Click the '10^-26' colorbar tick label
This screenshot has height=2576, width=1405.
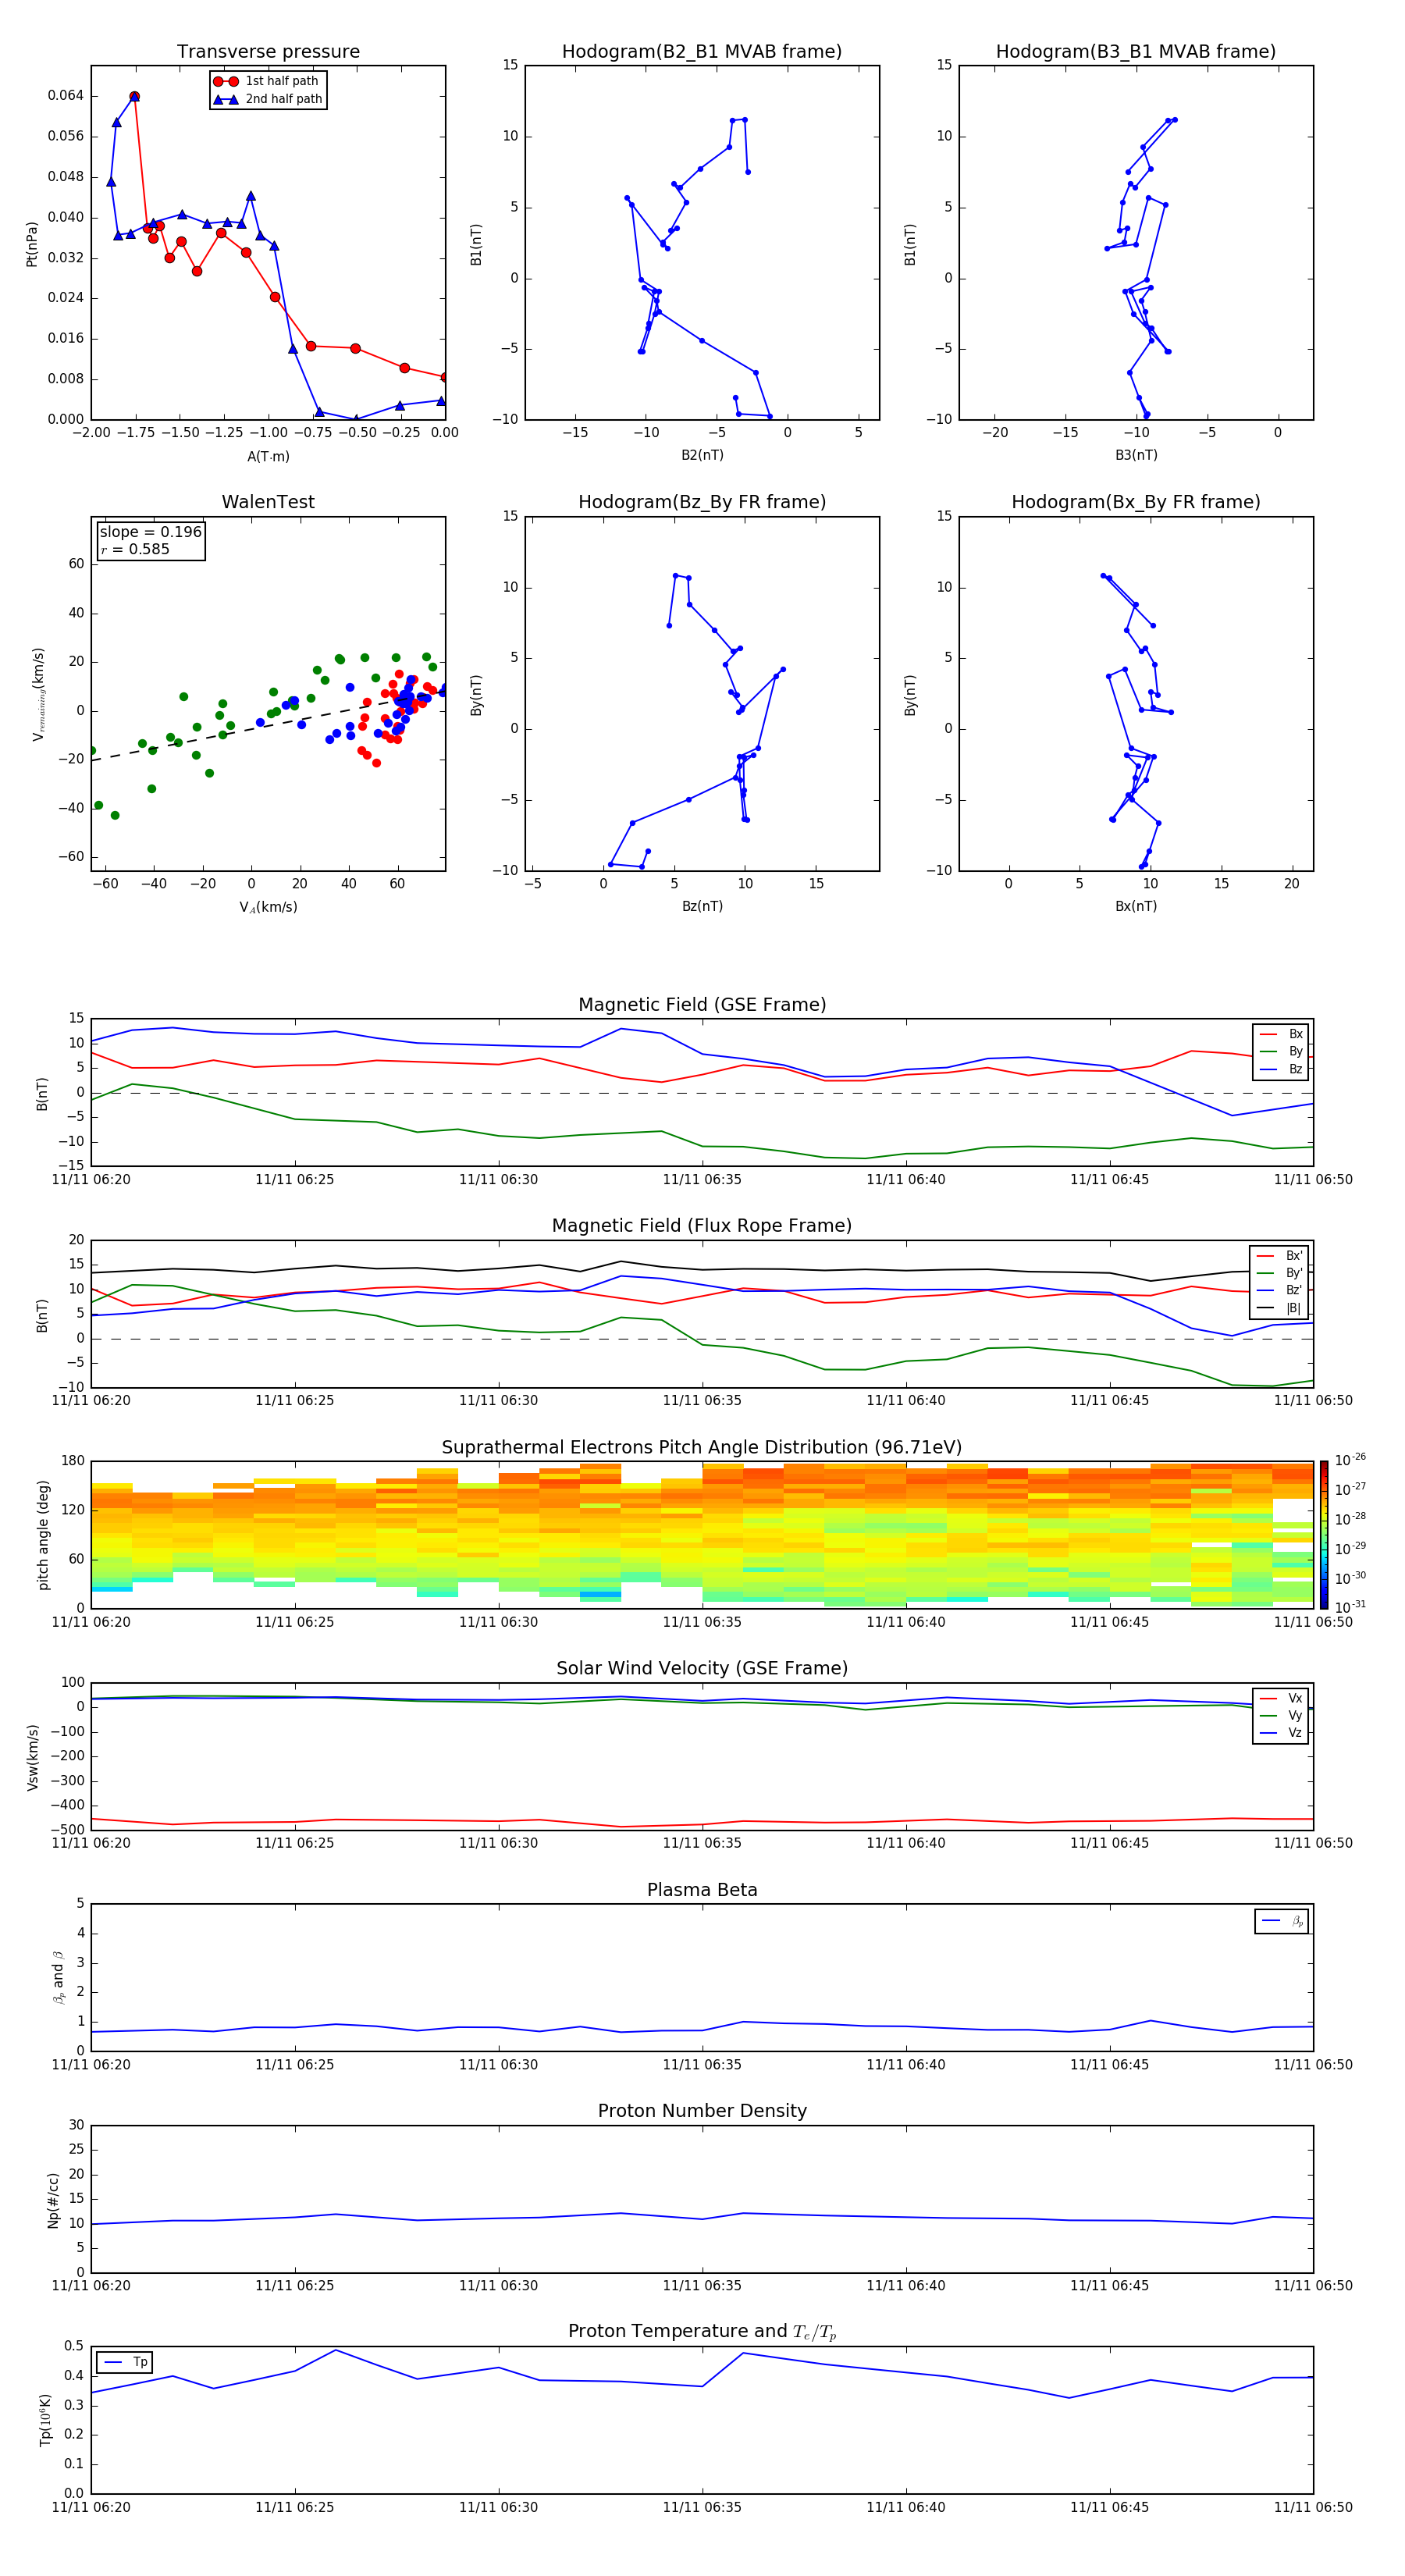click(x=1350, y=1460)
